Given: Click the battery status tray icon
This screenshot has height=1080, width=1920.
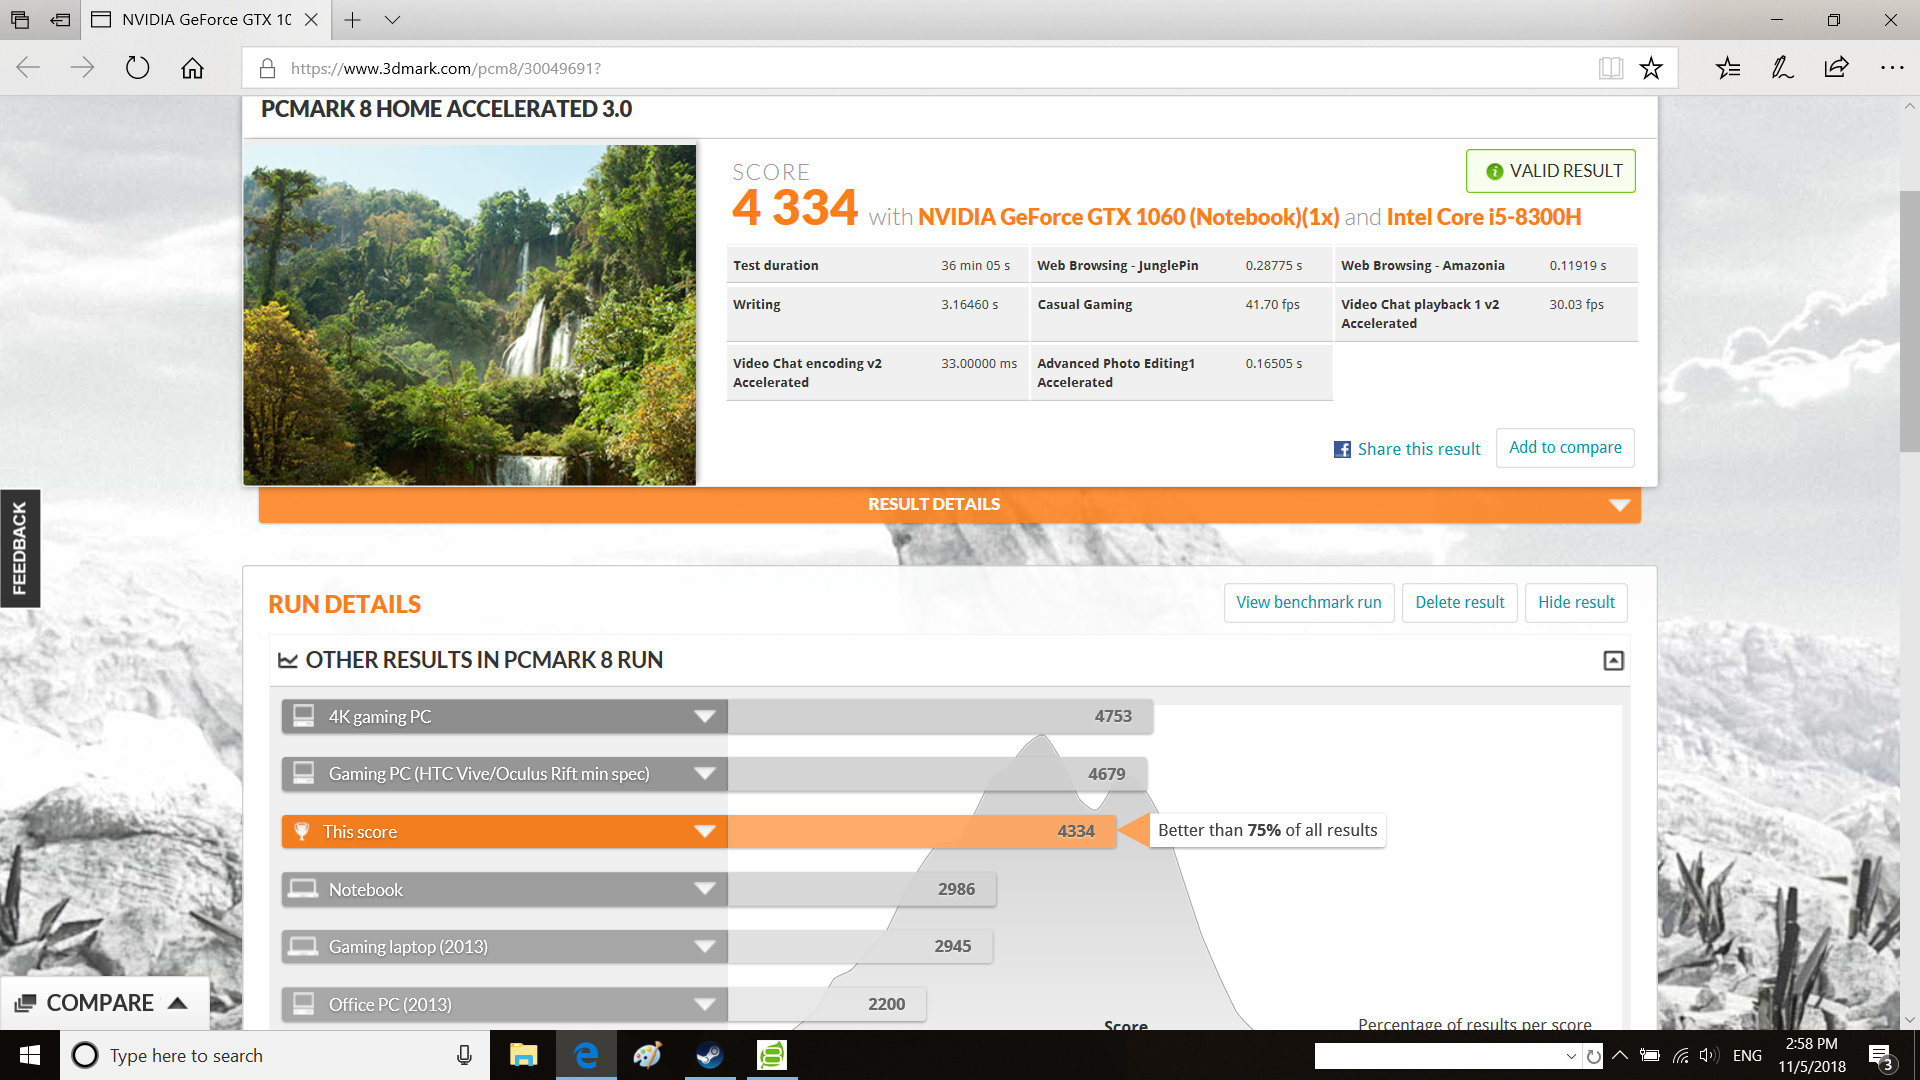Looking at the screenshot, I should [1650, 1055].
